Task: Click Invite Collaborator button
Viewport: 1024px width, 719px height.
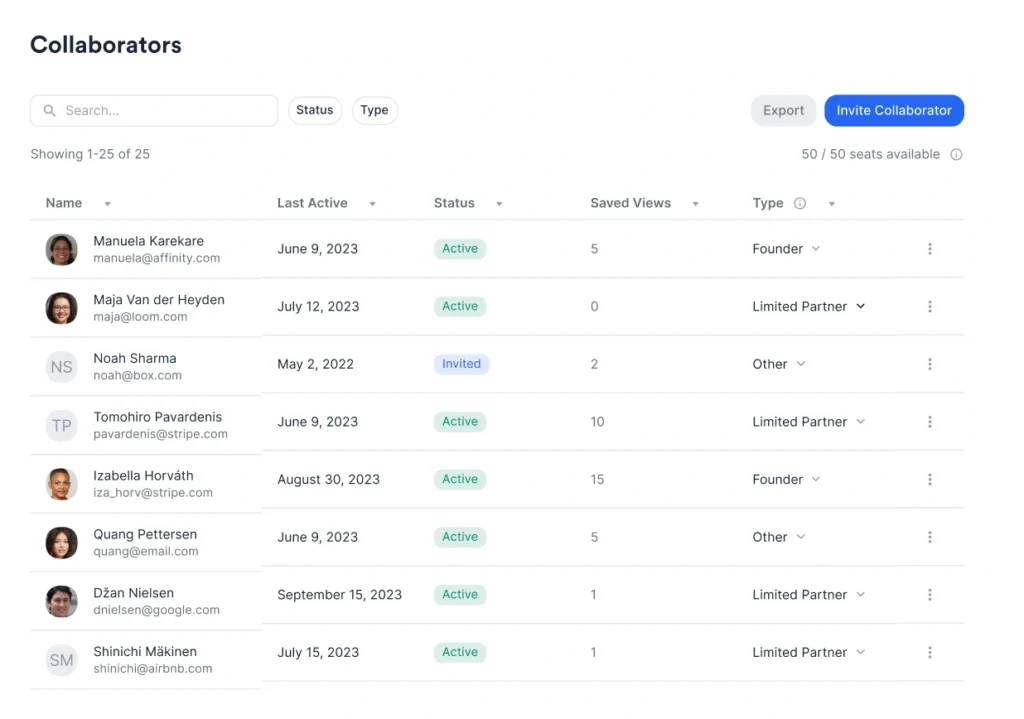Action: click(x=894, y=111)
